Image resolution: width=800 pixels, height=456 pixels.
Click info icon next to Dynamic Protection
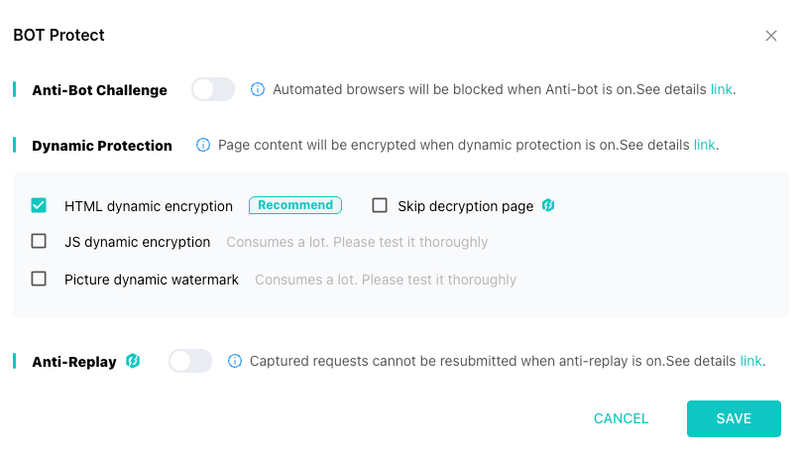coord(203,145)
